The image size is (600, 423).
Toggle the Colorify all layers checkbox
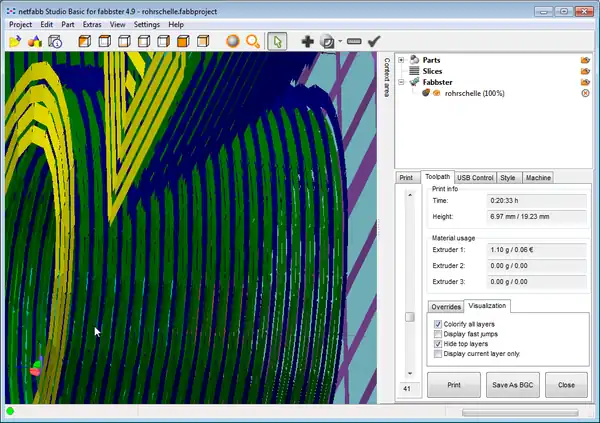click(x=438, y=324)
